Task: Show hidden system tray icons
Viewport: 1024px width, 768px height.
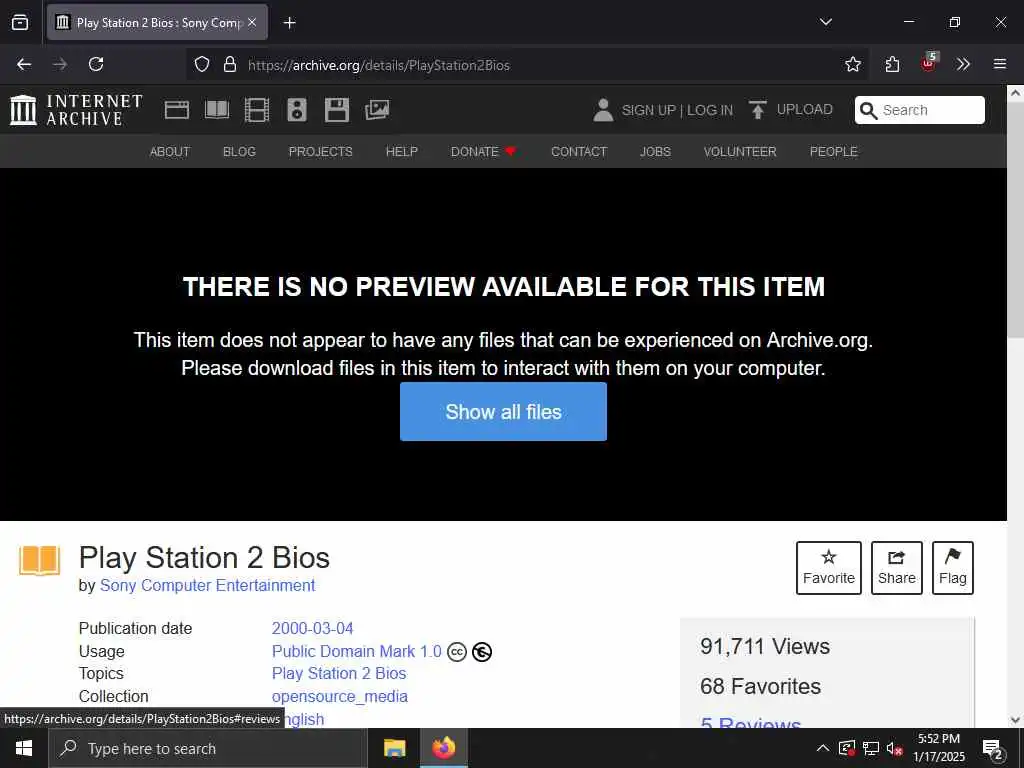Action: pyautogui.click(x=823, y=748)
